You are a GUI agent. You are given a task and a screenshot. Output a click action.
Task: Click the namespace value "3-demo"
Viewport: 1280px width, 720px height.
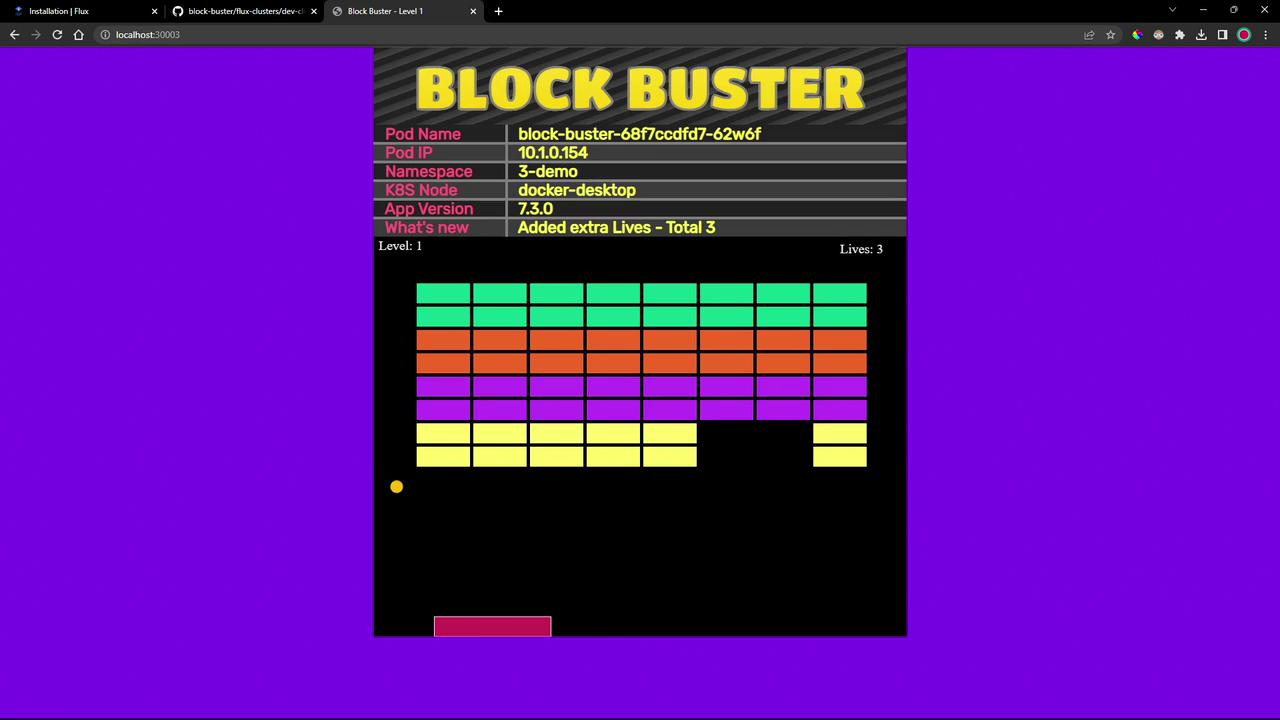click(548, 172)
